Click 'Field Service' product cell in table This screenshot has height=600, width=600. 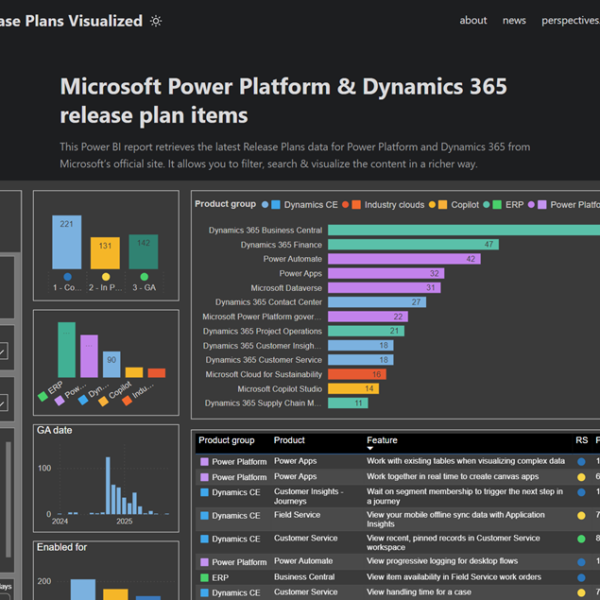pyautogui.click(x=297, y=515)
